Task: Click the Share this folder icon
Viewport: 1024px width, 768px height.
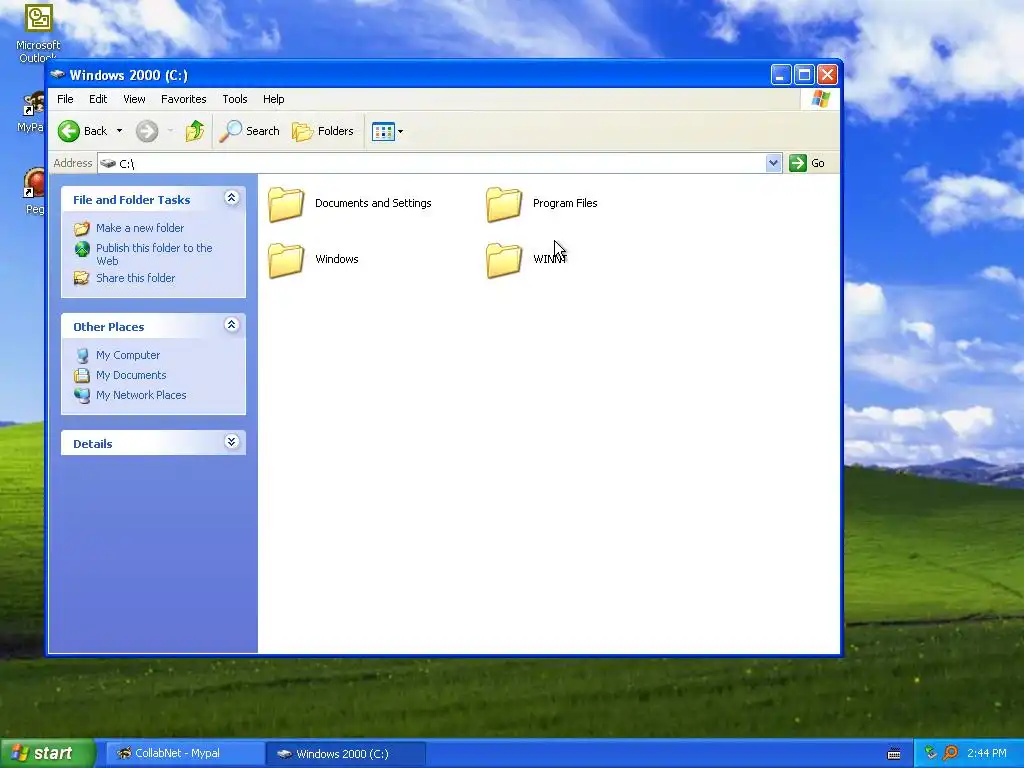Action: coord(82,278)
